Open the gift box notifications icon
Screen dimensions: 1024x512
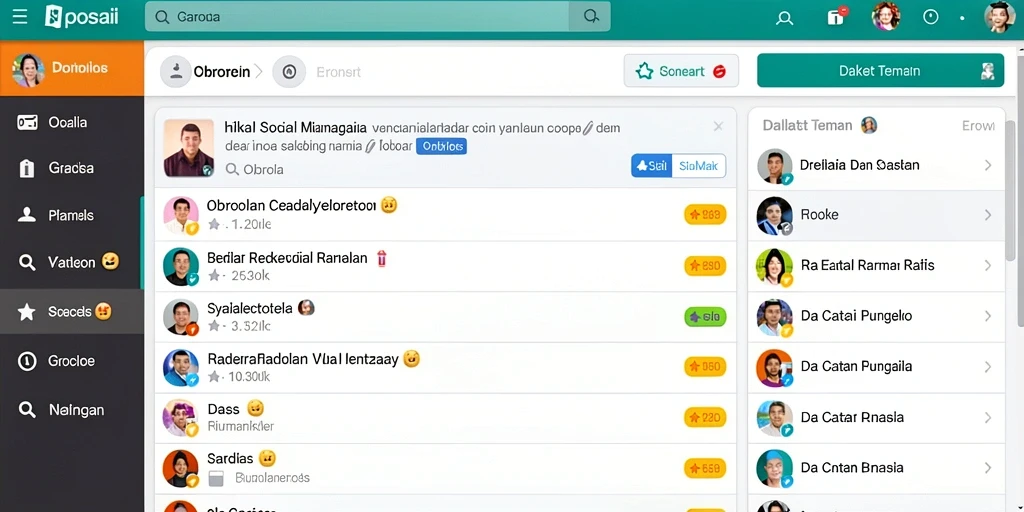836,16
